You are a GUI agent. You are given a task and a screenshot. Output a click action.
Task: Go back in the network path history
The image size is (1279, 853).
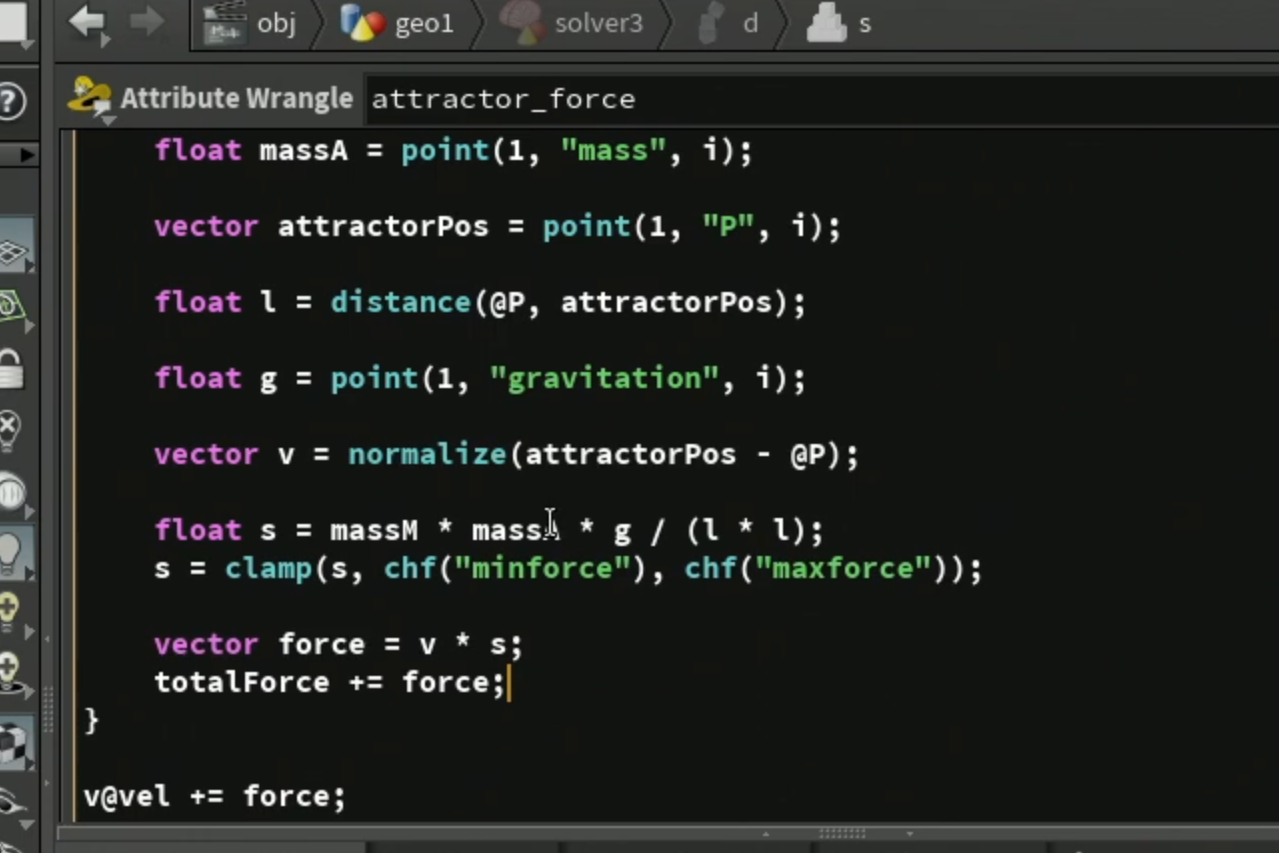88,22
